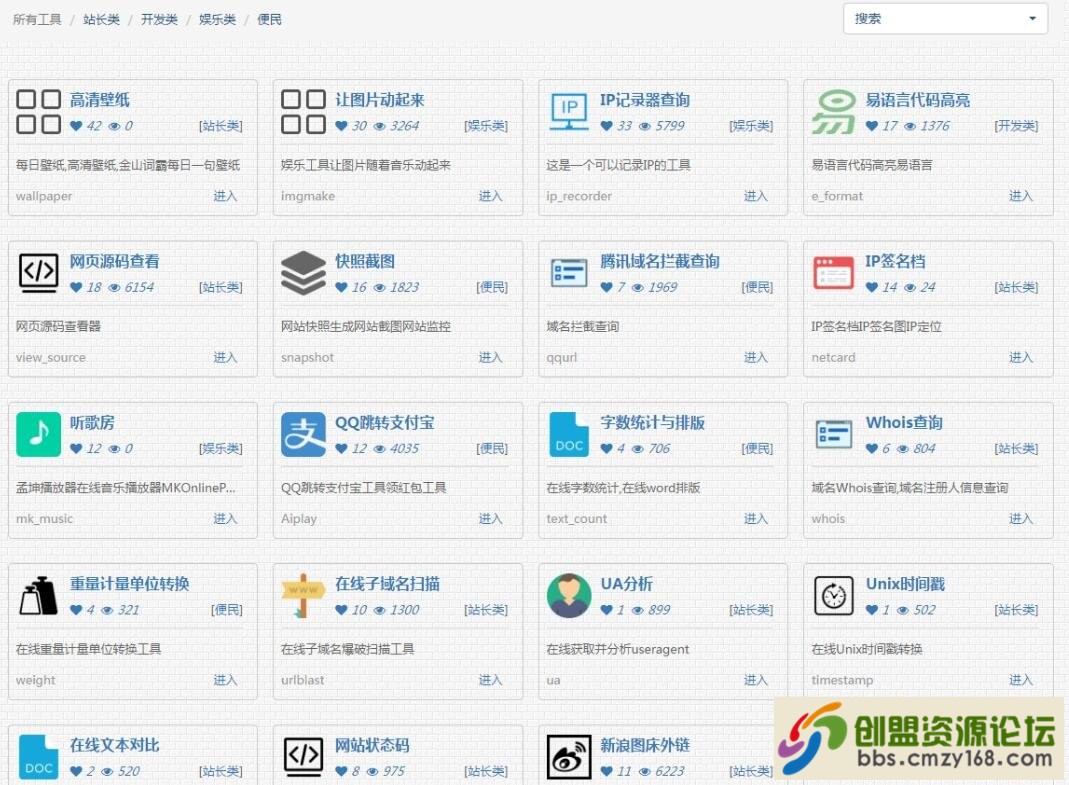Click the [便民] tag on 快照截图
Viewport: 1069px width, 785px height.
492,288
